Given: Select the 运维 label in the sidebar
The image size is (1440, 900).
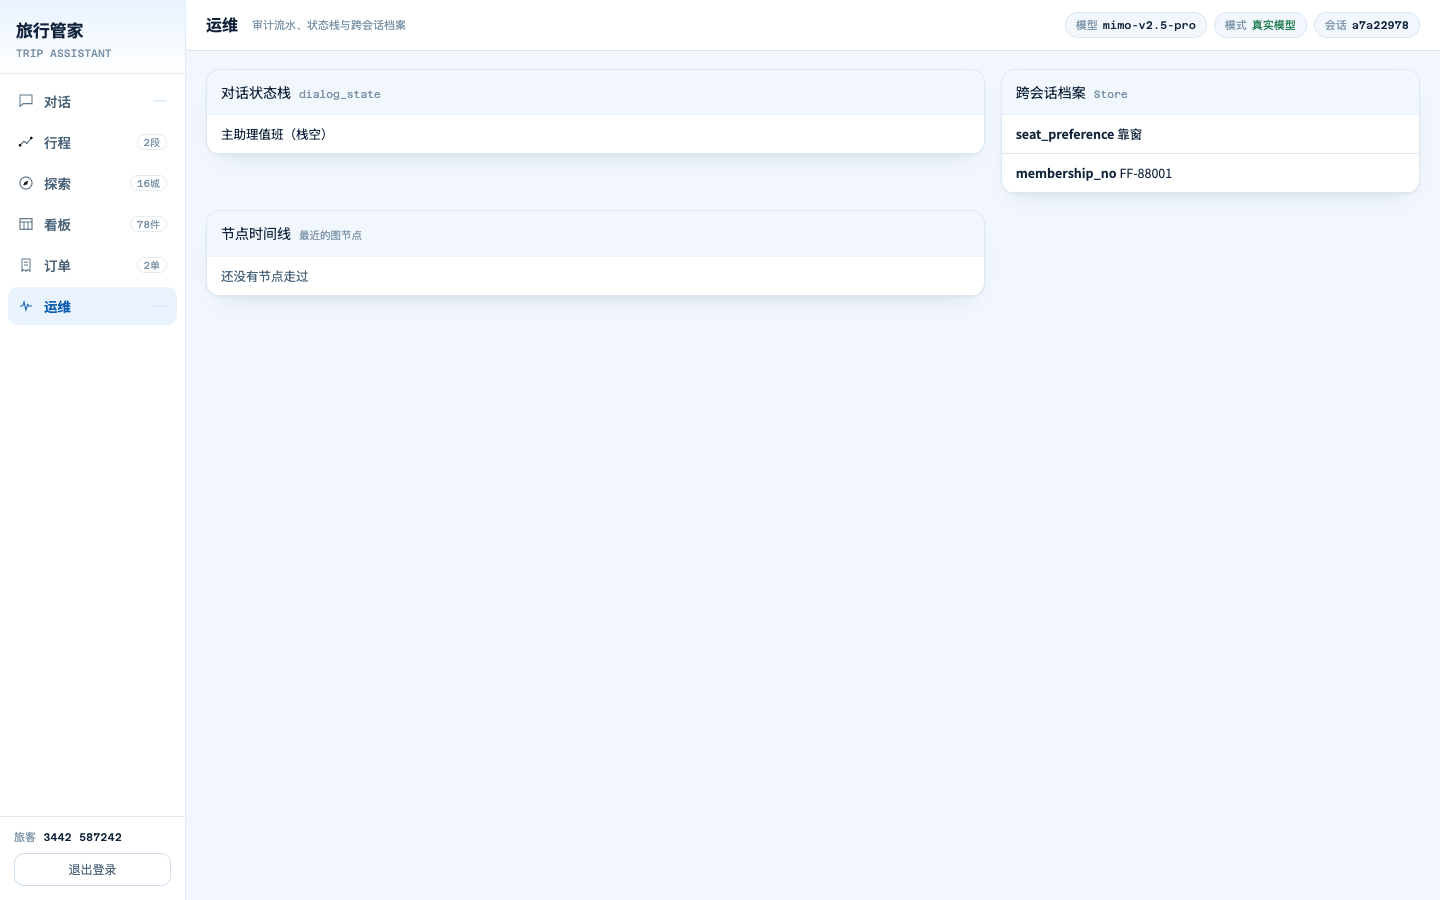Looking at the screenshot, I should [x=57, y=307].
